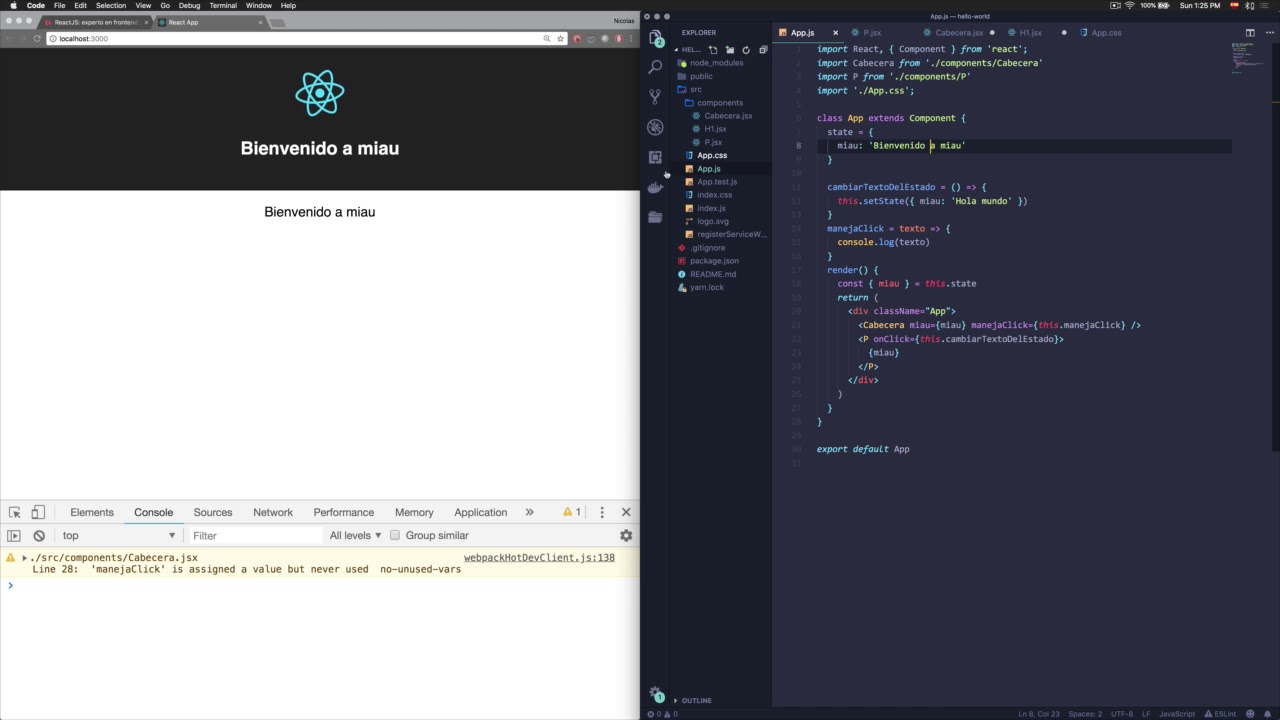The width and height of the screenshot is (1280, 720).
Task: Click the Ln 8, Col 23 position
Action: pos(1039,714)
